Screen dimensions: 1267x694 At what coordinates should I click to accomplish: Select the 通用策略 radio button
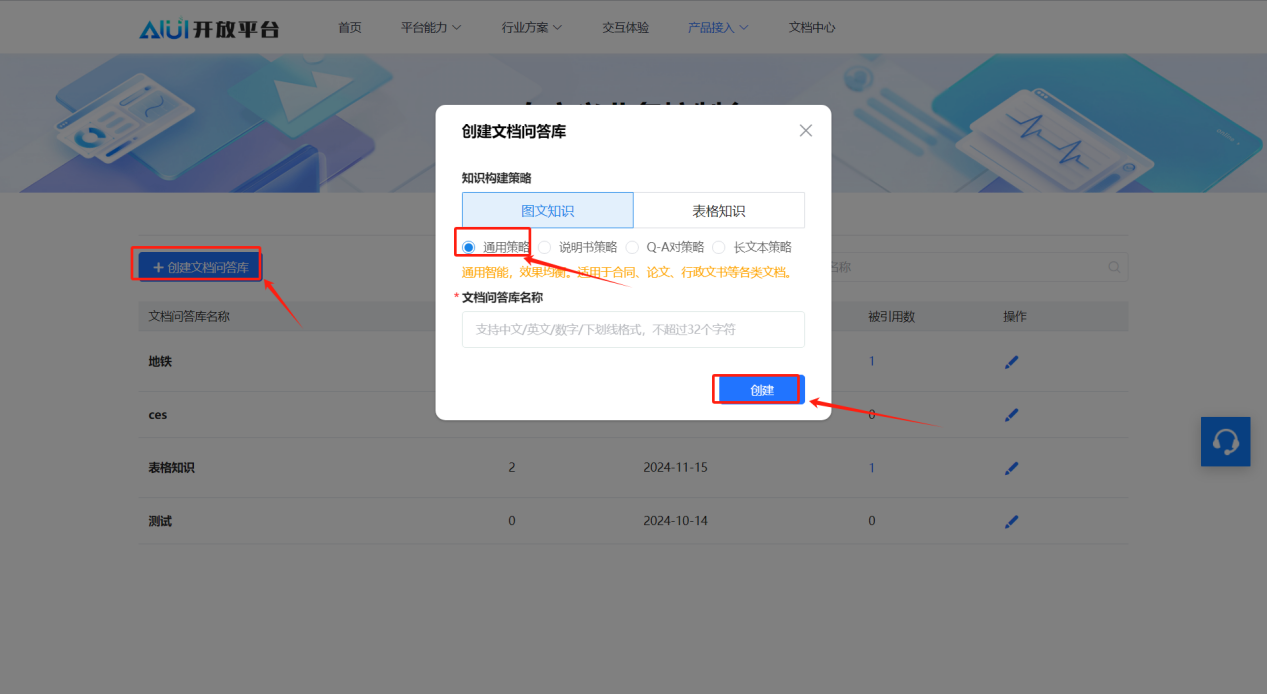click(x=469, y=247)
